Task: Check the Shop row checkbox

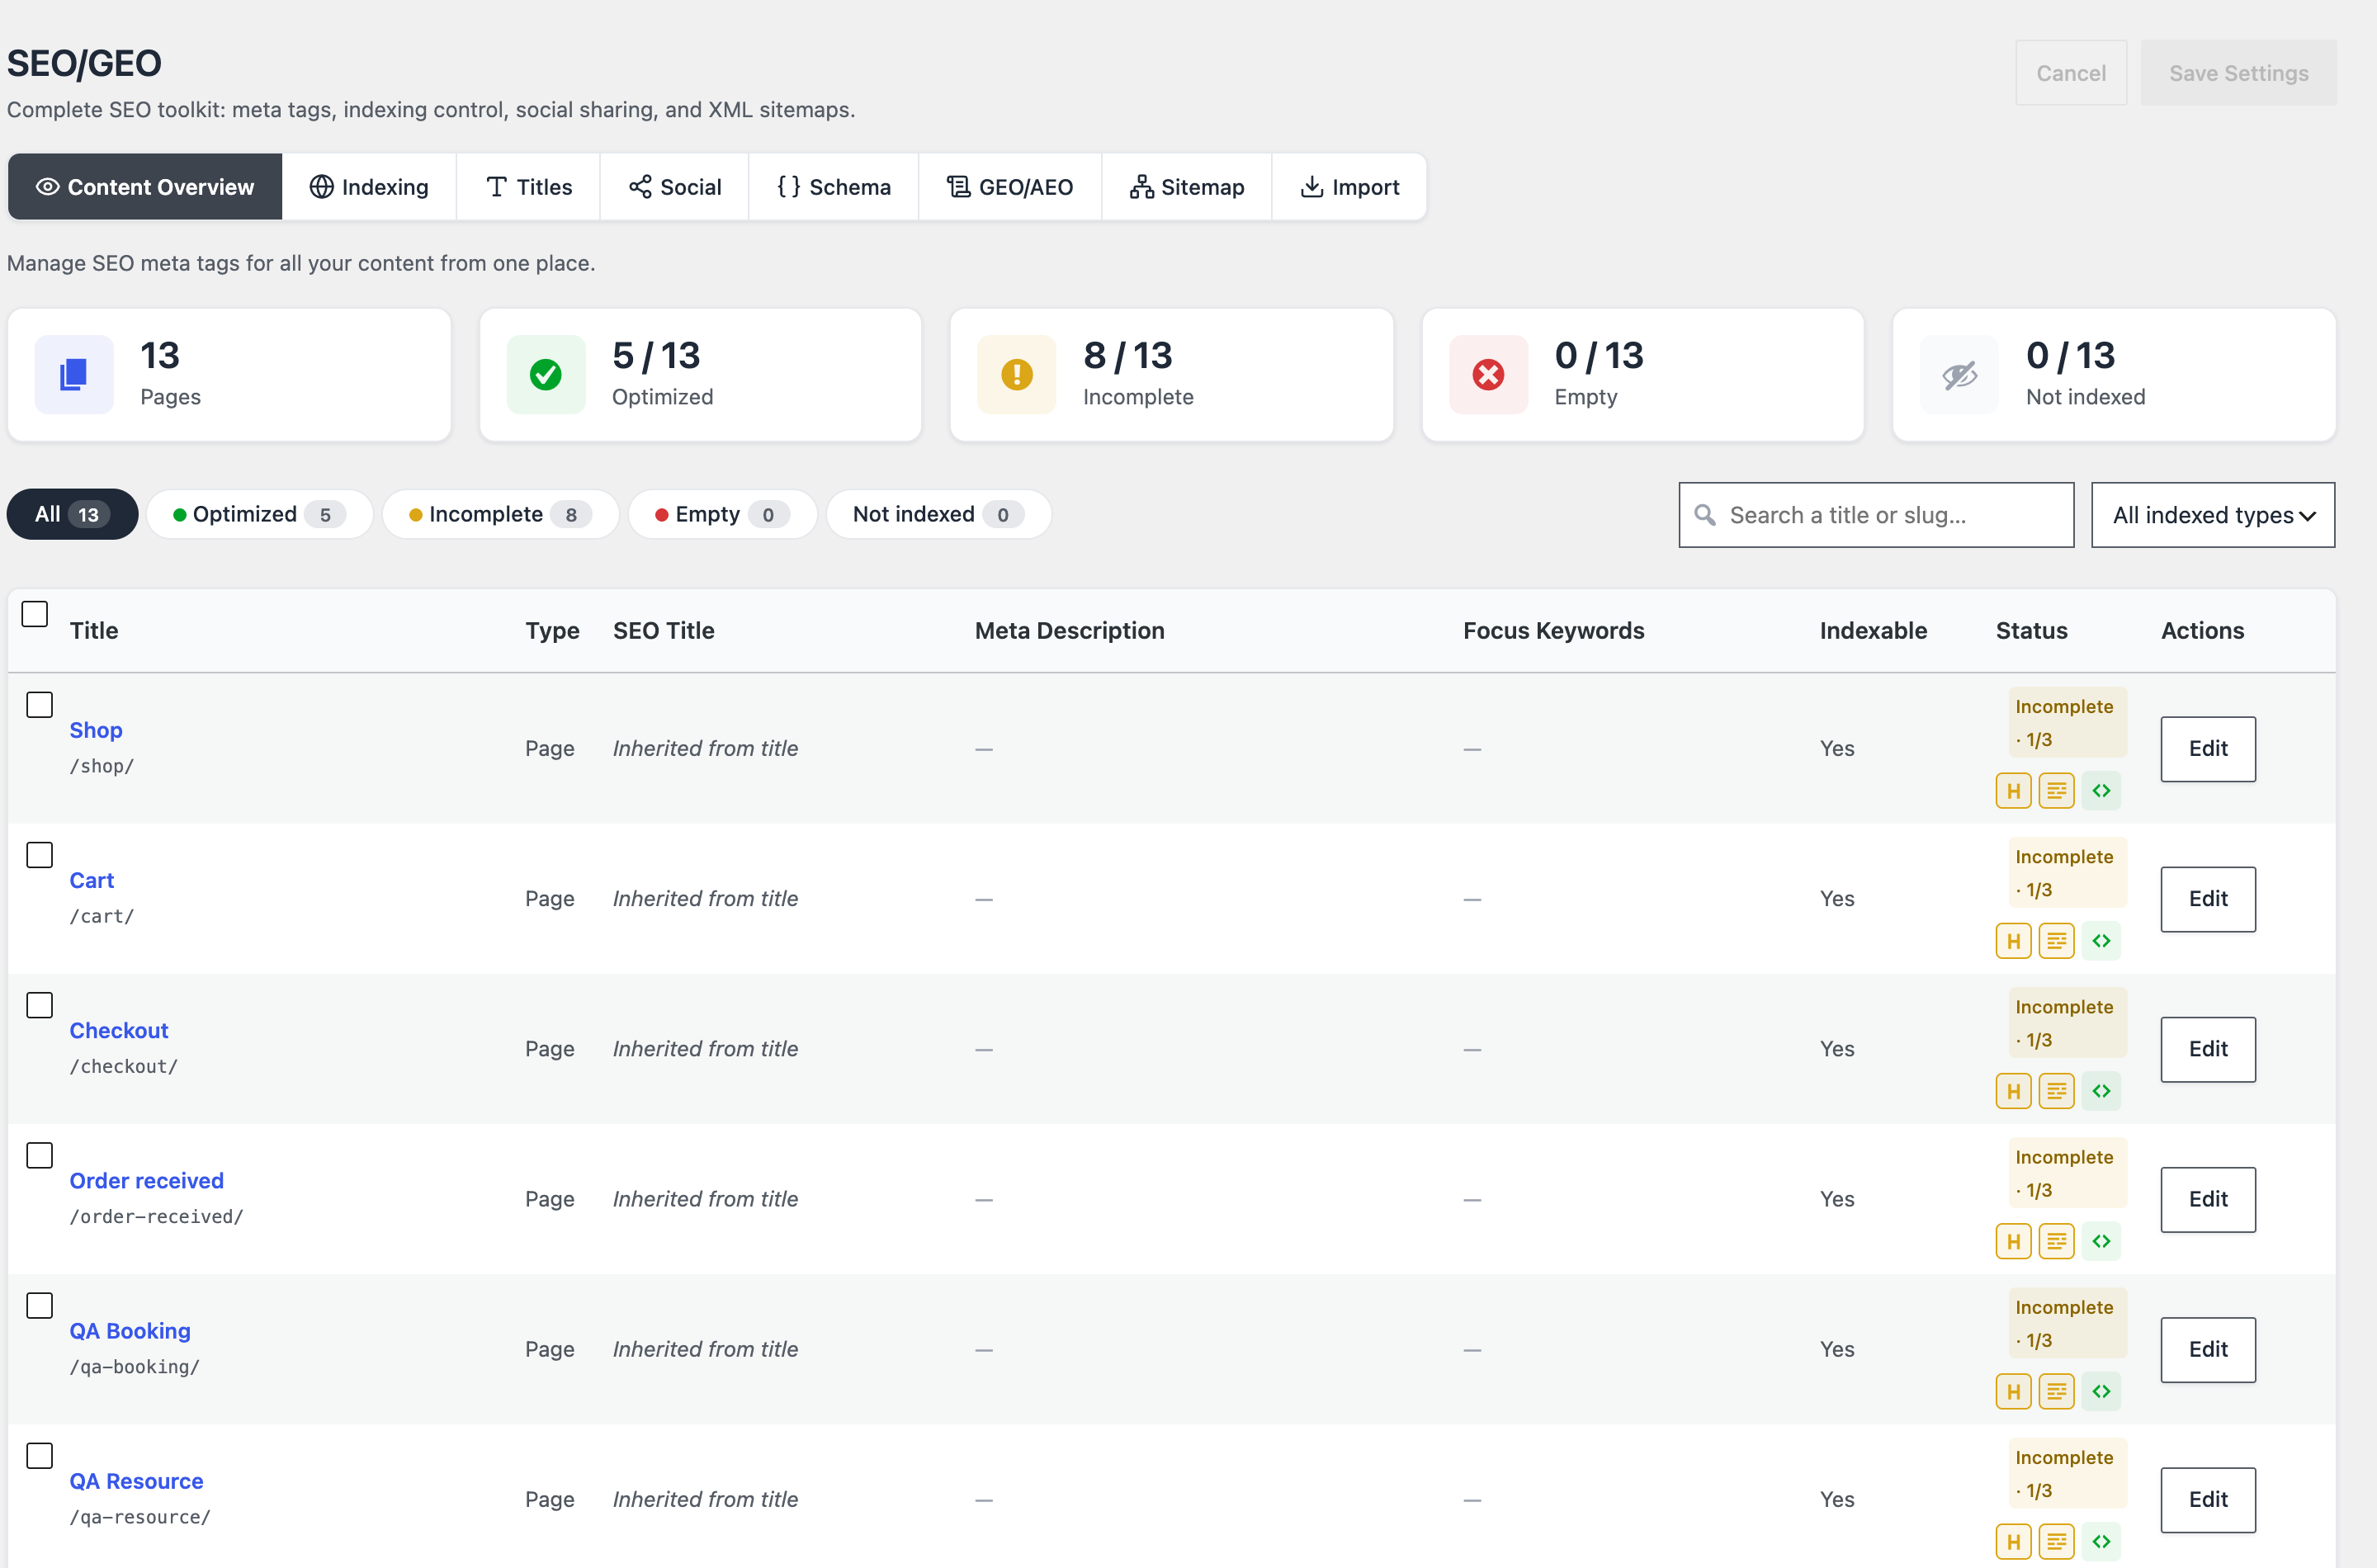Action: click(39, 705)
